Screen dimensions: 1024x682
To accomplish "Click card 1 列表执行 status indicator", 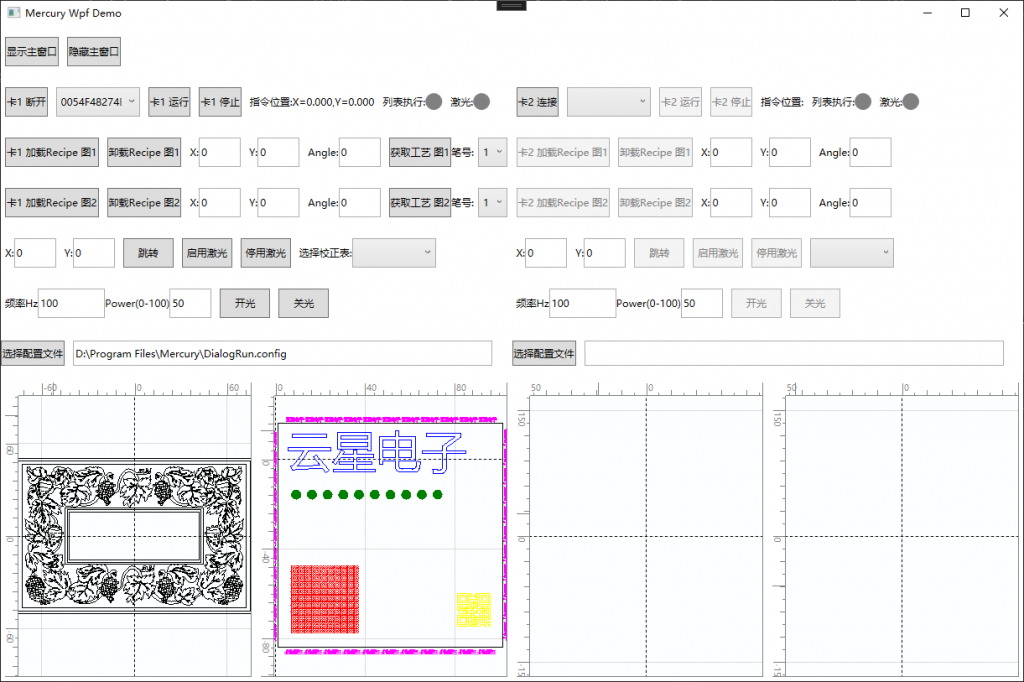I will [434, 102].
